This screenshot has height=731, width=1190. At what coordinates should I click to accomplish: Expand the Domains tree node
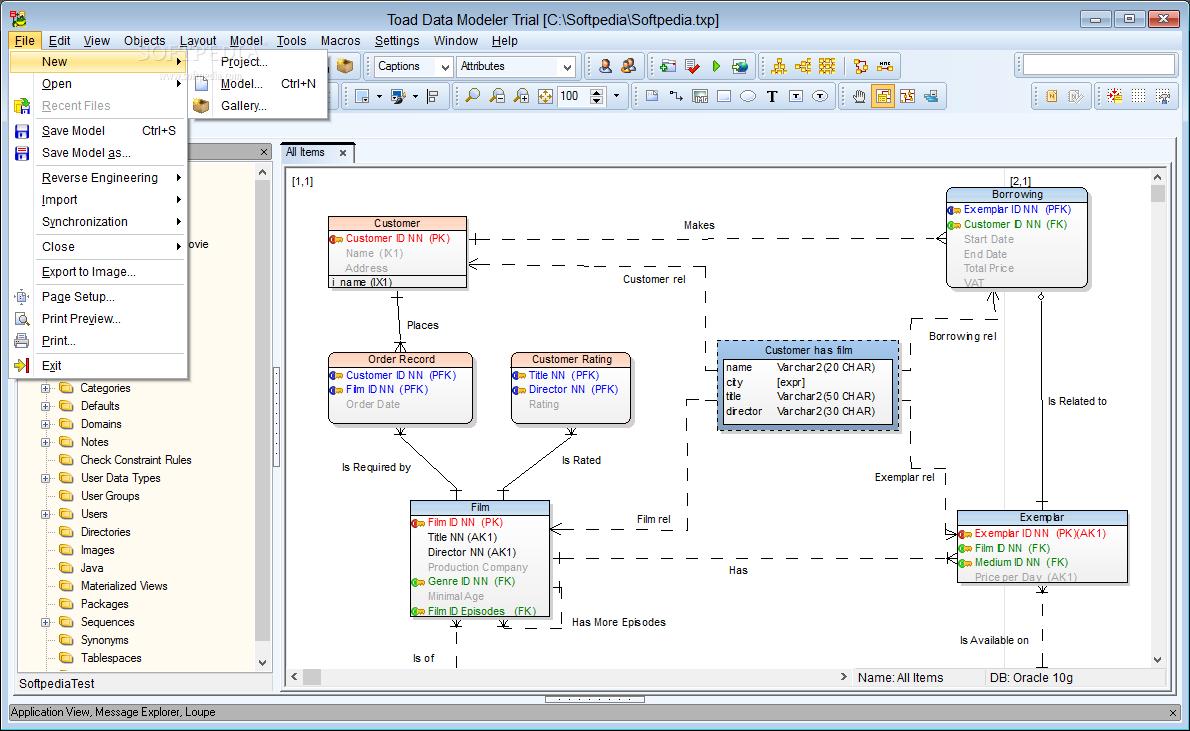(46, 424)
